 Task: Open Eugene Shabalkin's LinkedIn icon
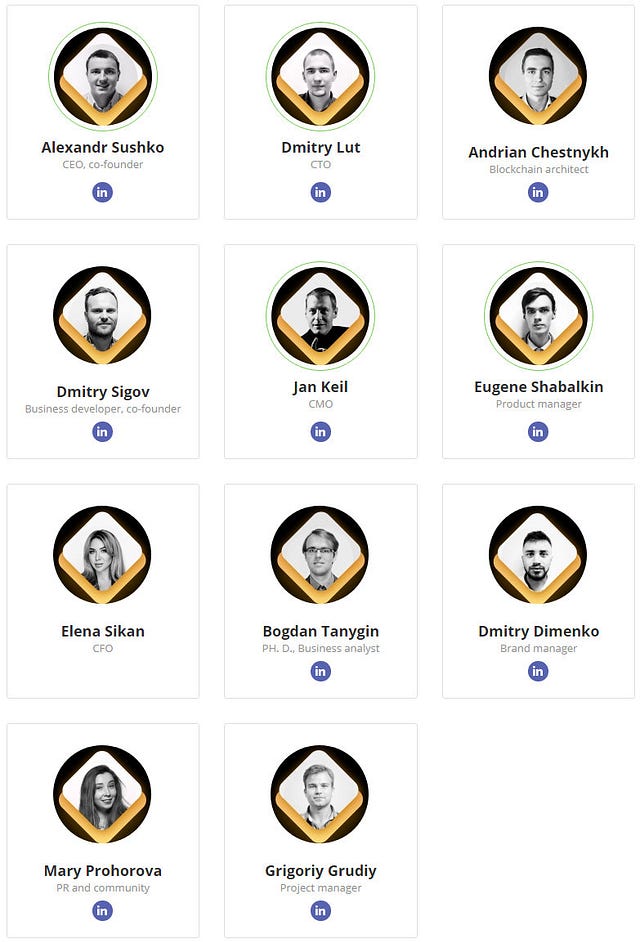tap(538, 431)
